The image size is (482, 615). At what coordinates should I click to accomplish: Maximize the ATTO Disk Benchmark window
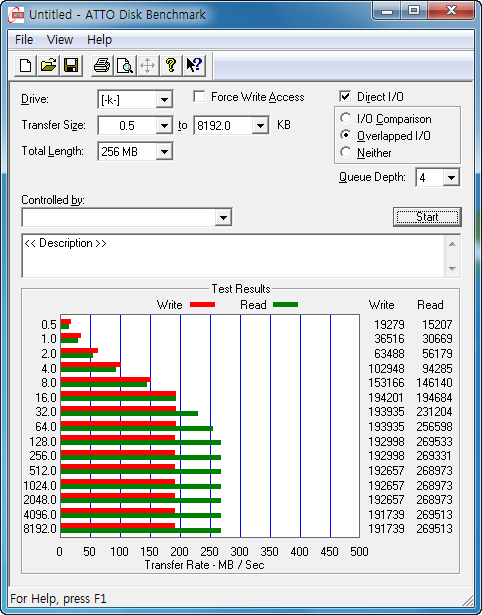414,11
